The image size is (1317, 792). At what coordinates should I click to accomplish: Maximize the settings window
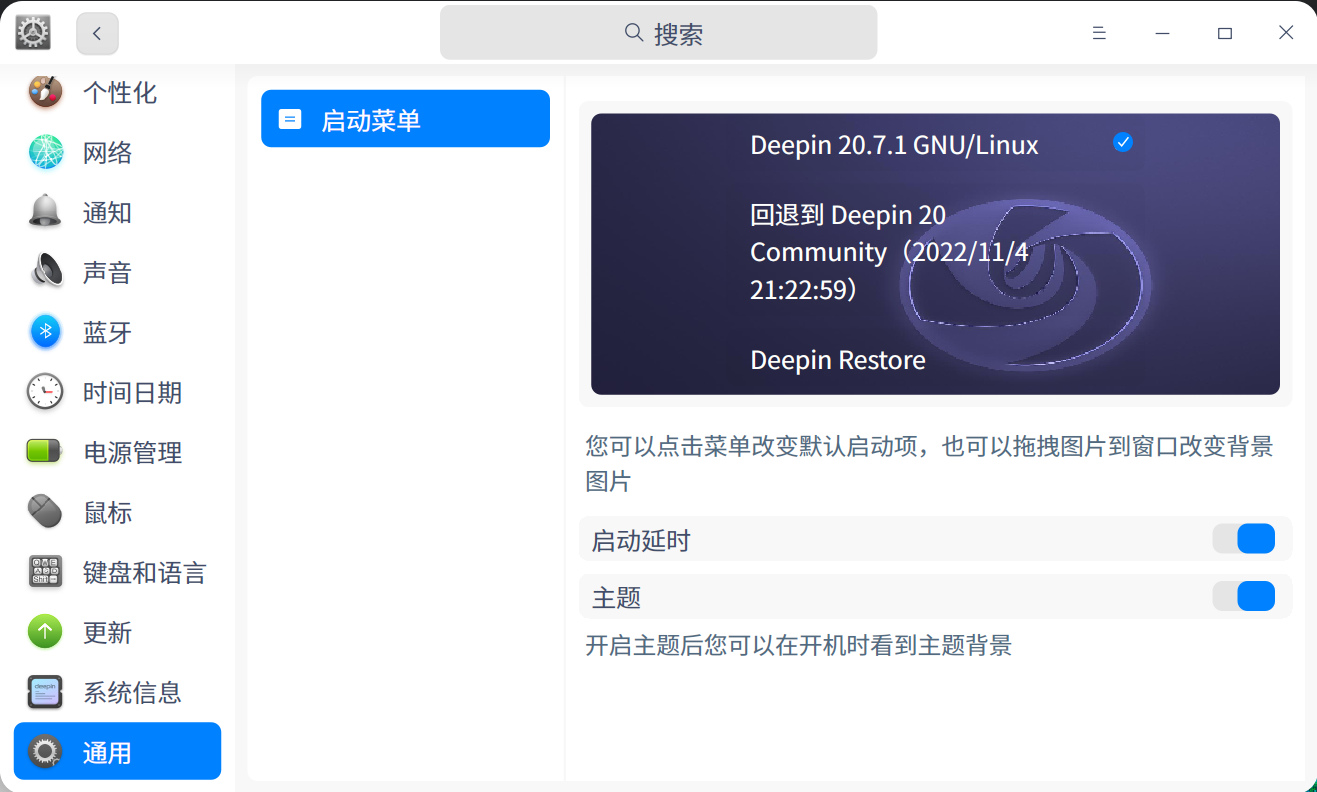coord(1224,33)
